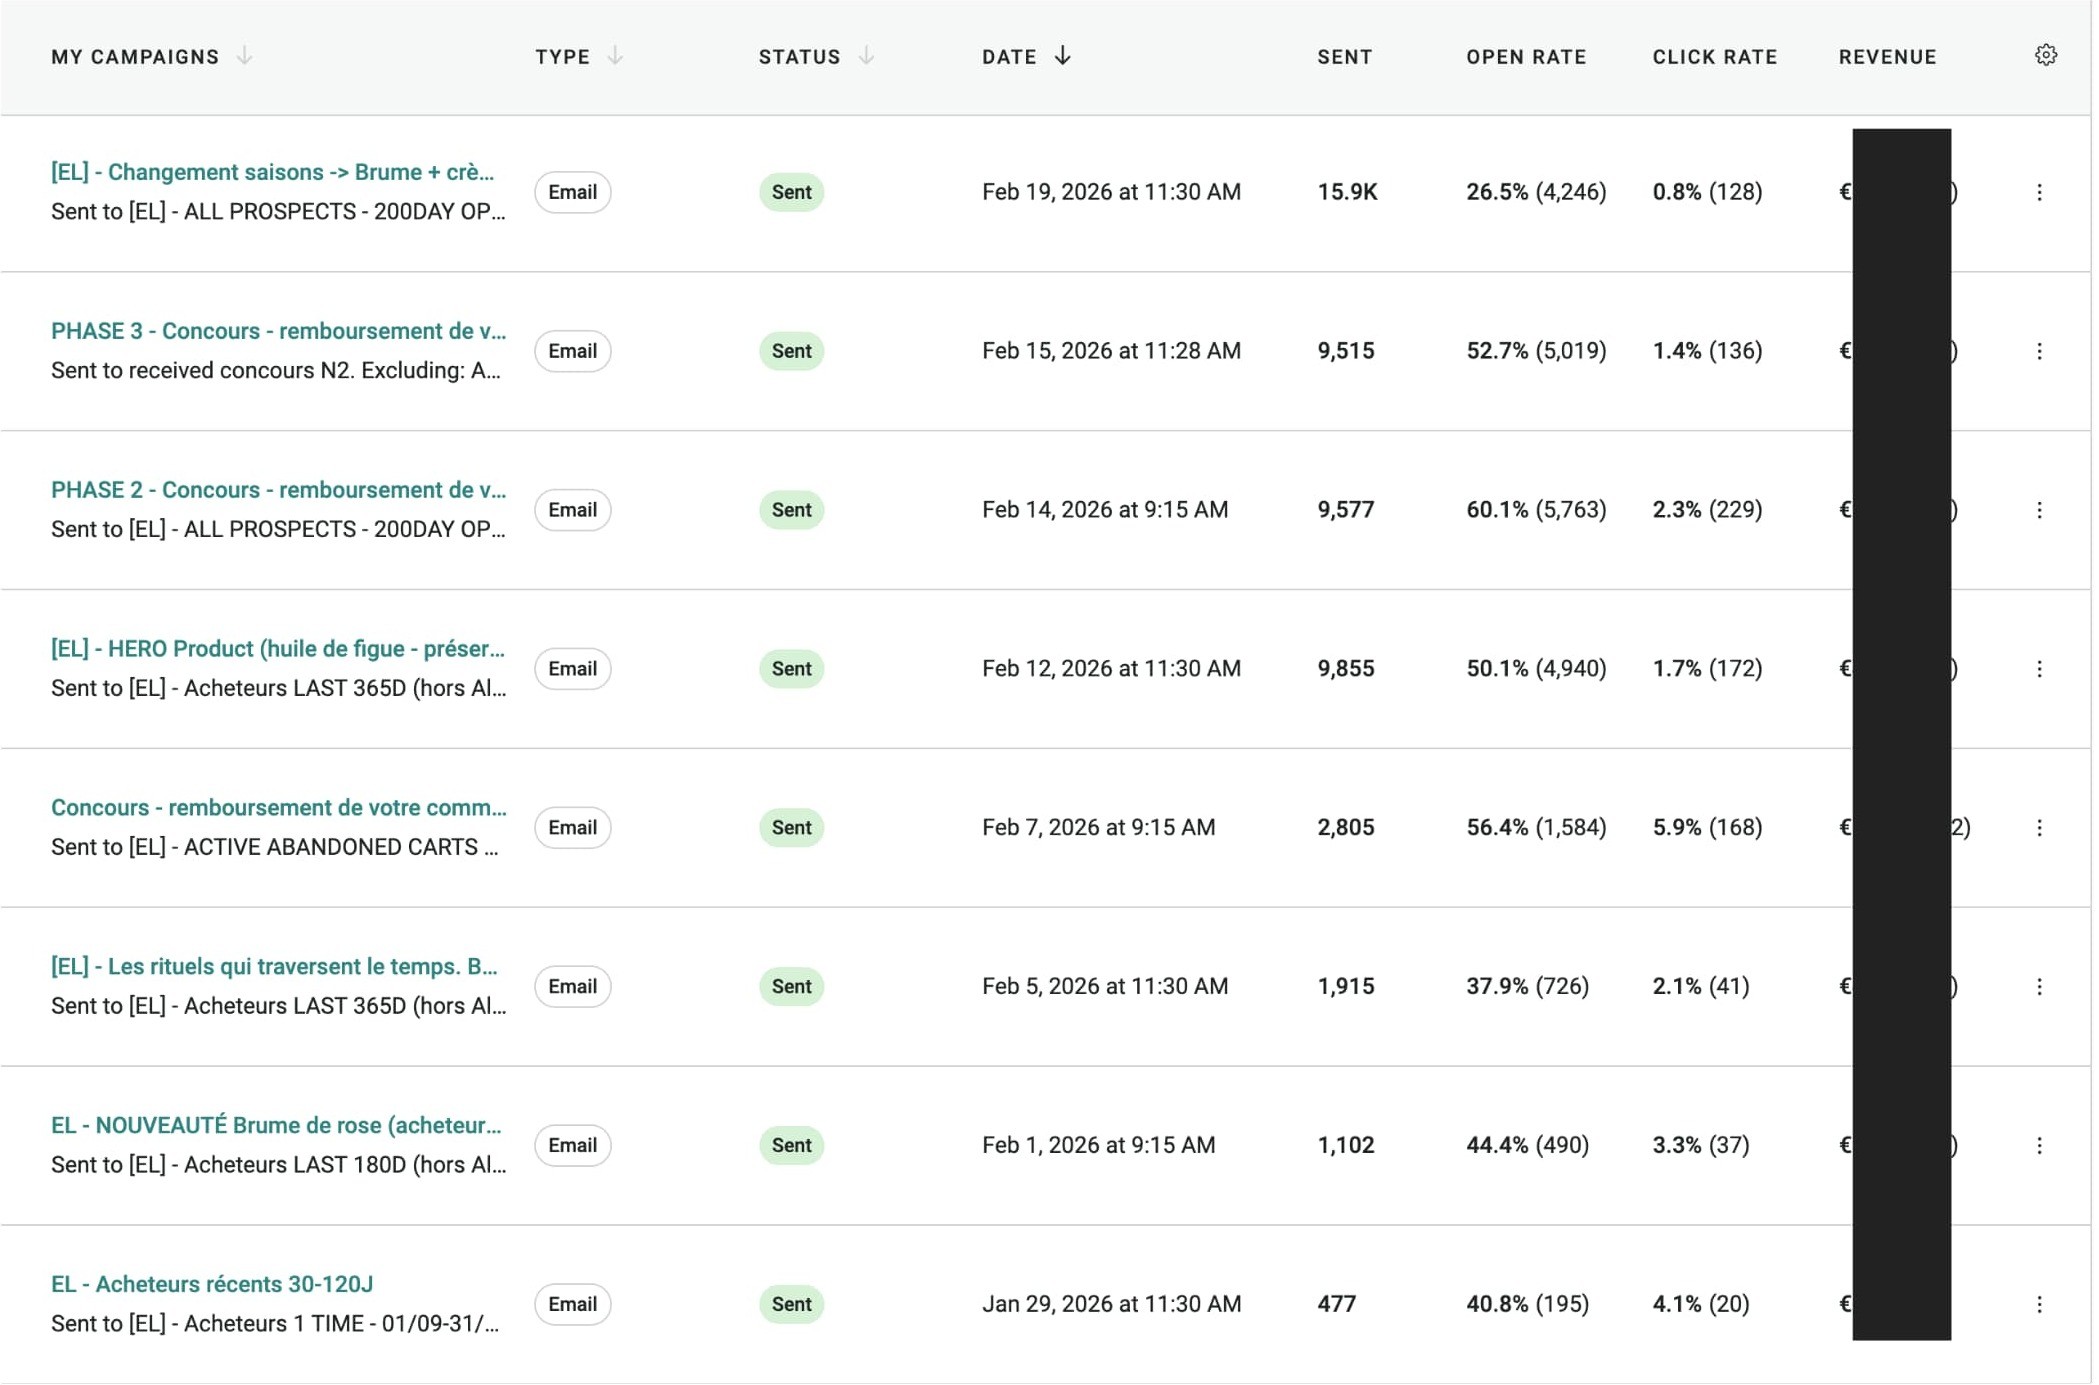Click Email type badge on Les rituels row
The height and width of the screenshot is (1385, 2099).
pyautogui.click(x=572, y=987)
